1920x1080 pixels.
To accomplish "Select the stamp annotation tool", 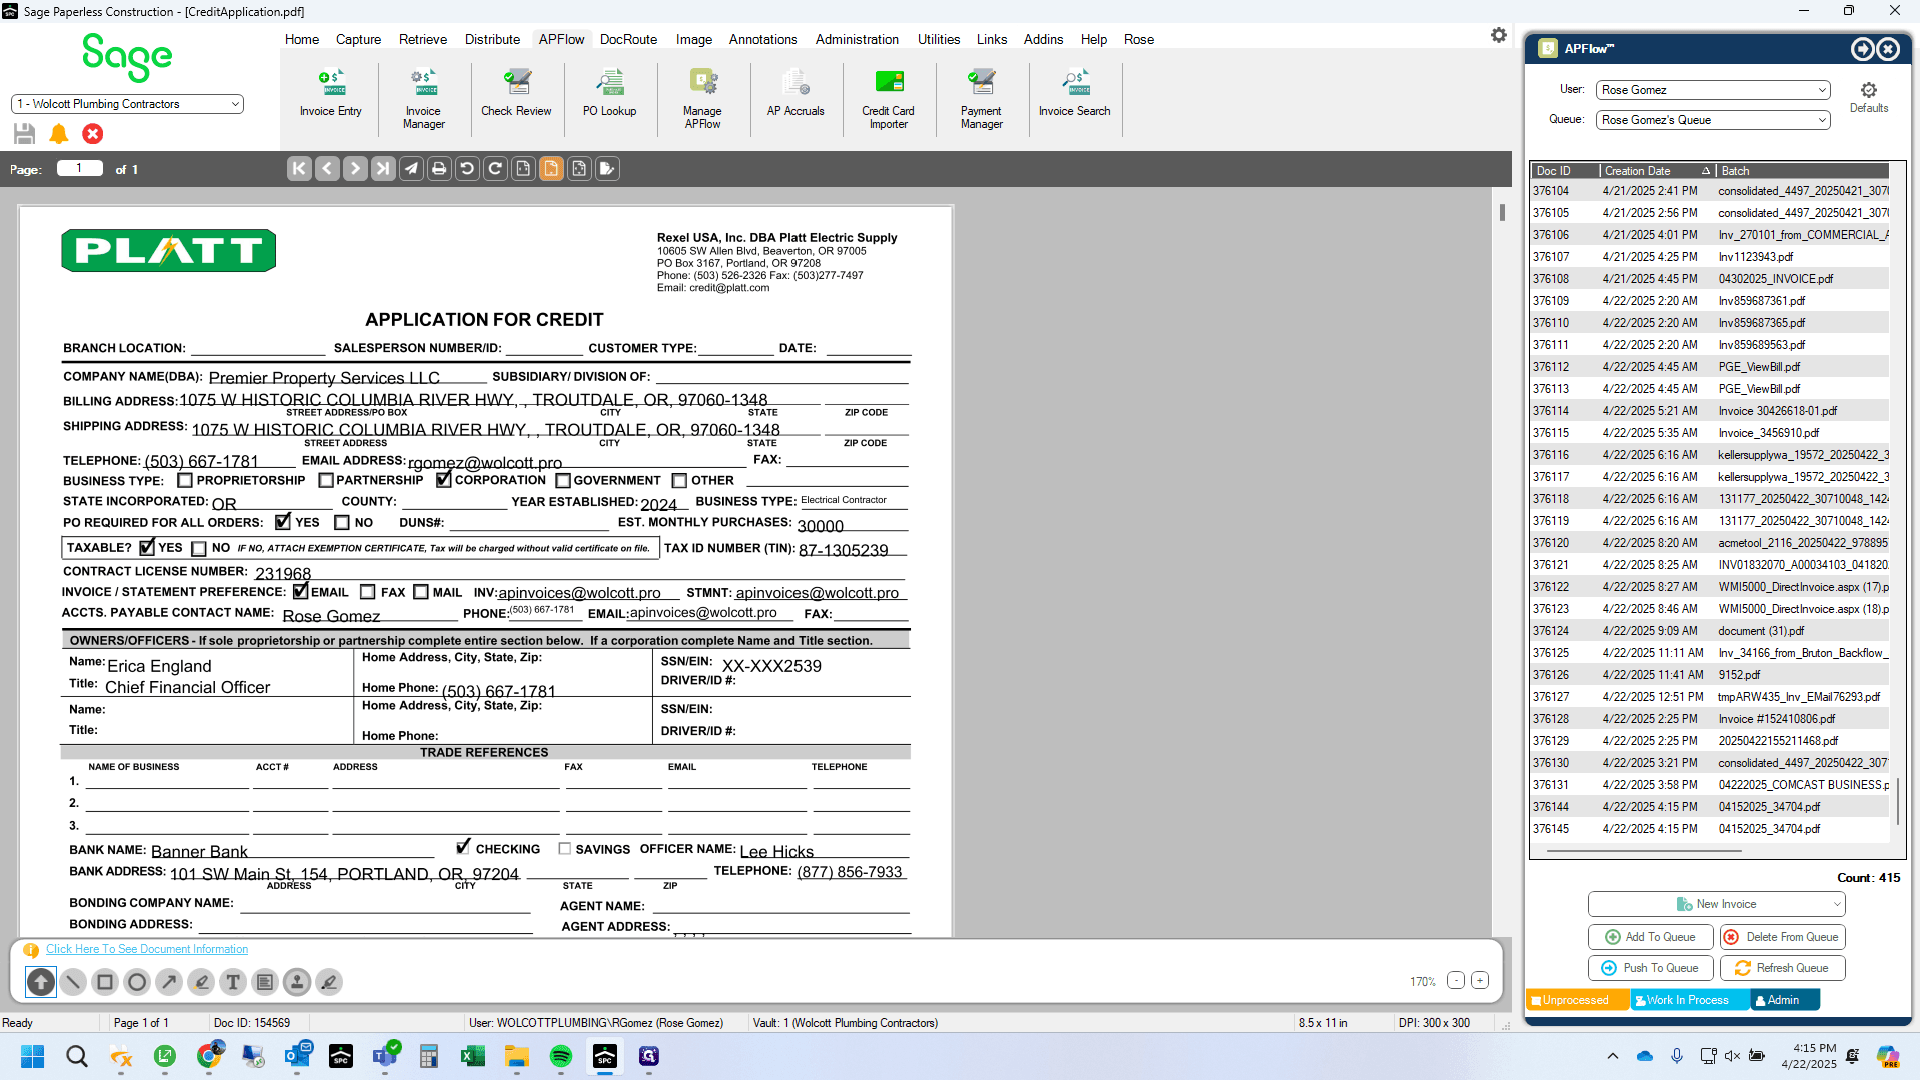I will click(x=297, y=982).
